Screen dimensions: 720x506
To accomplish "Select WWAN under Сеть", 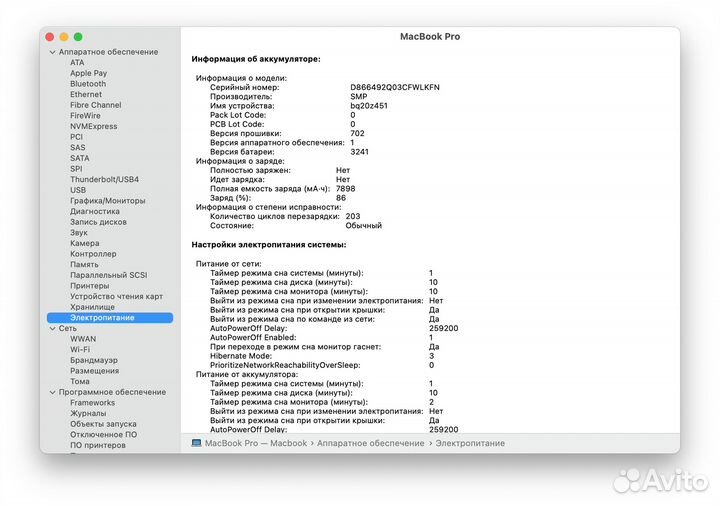I will (x=83, y=339).
